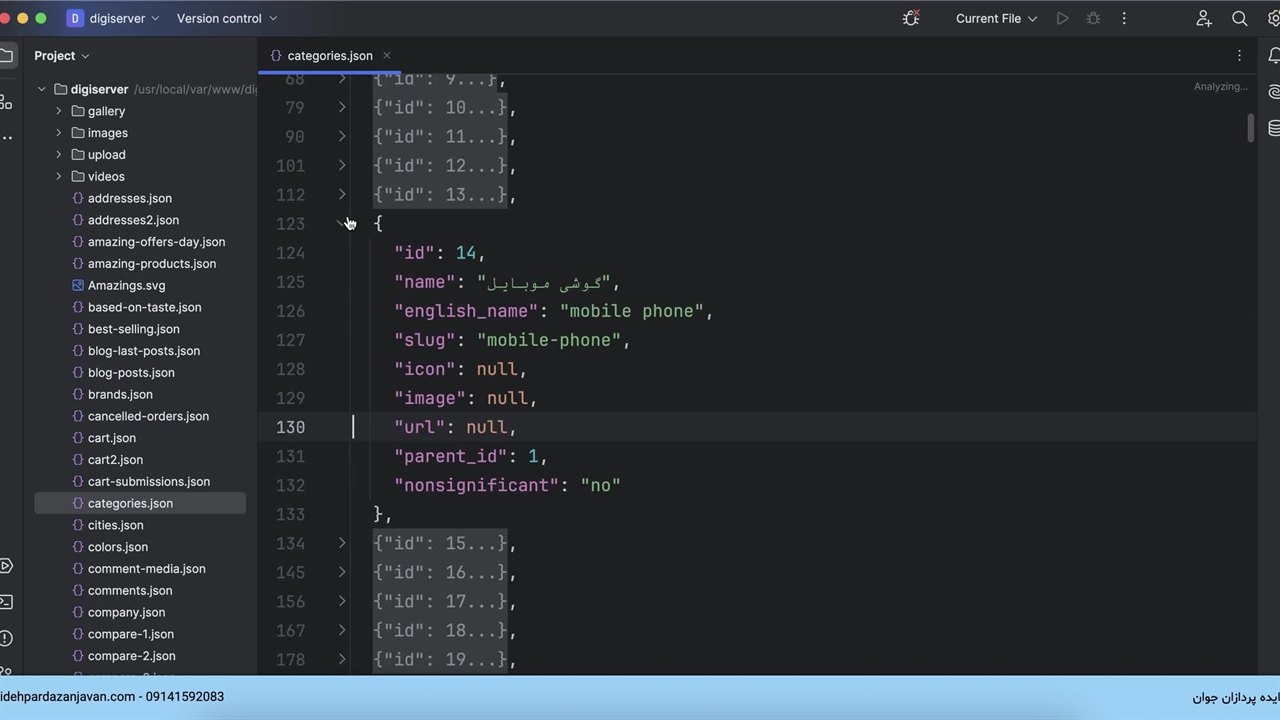Image resolution: width=1280 pixels, height=720 pixels.
Task: Open the more actions menu in the toolbar
Action: coord(1124,18)
